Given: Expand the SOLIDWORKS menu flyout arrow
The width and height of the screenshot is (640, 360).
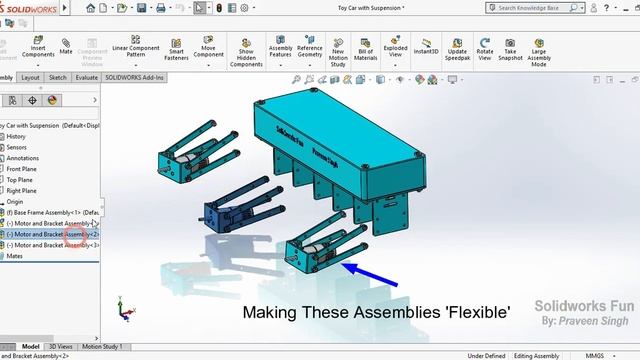Looking at the screenshot, I should pos(64,8).
